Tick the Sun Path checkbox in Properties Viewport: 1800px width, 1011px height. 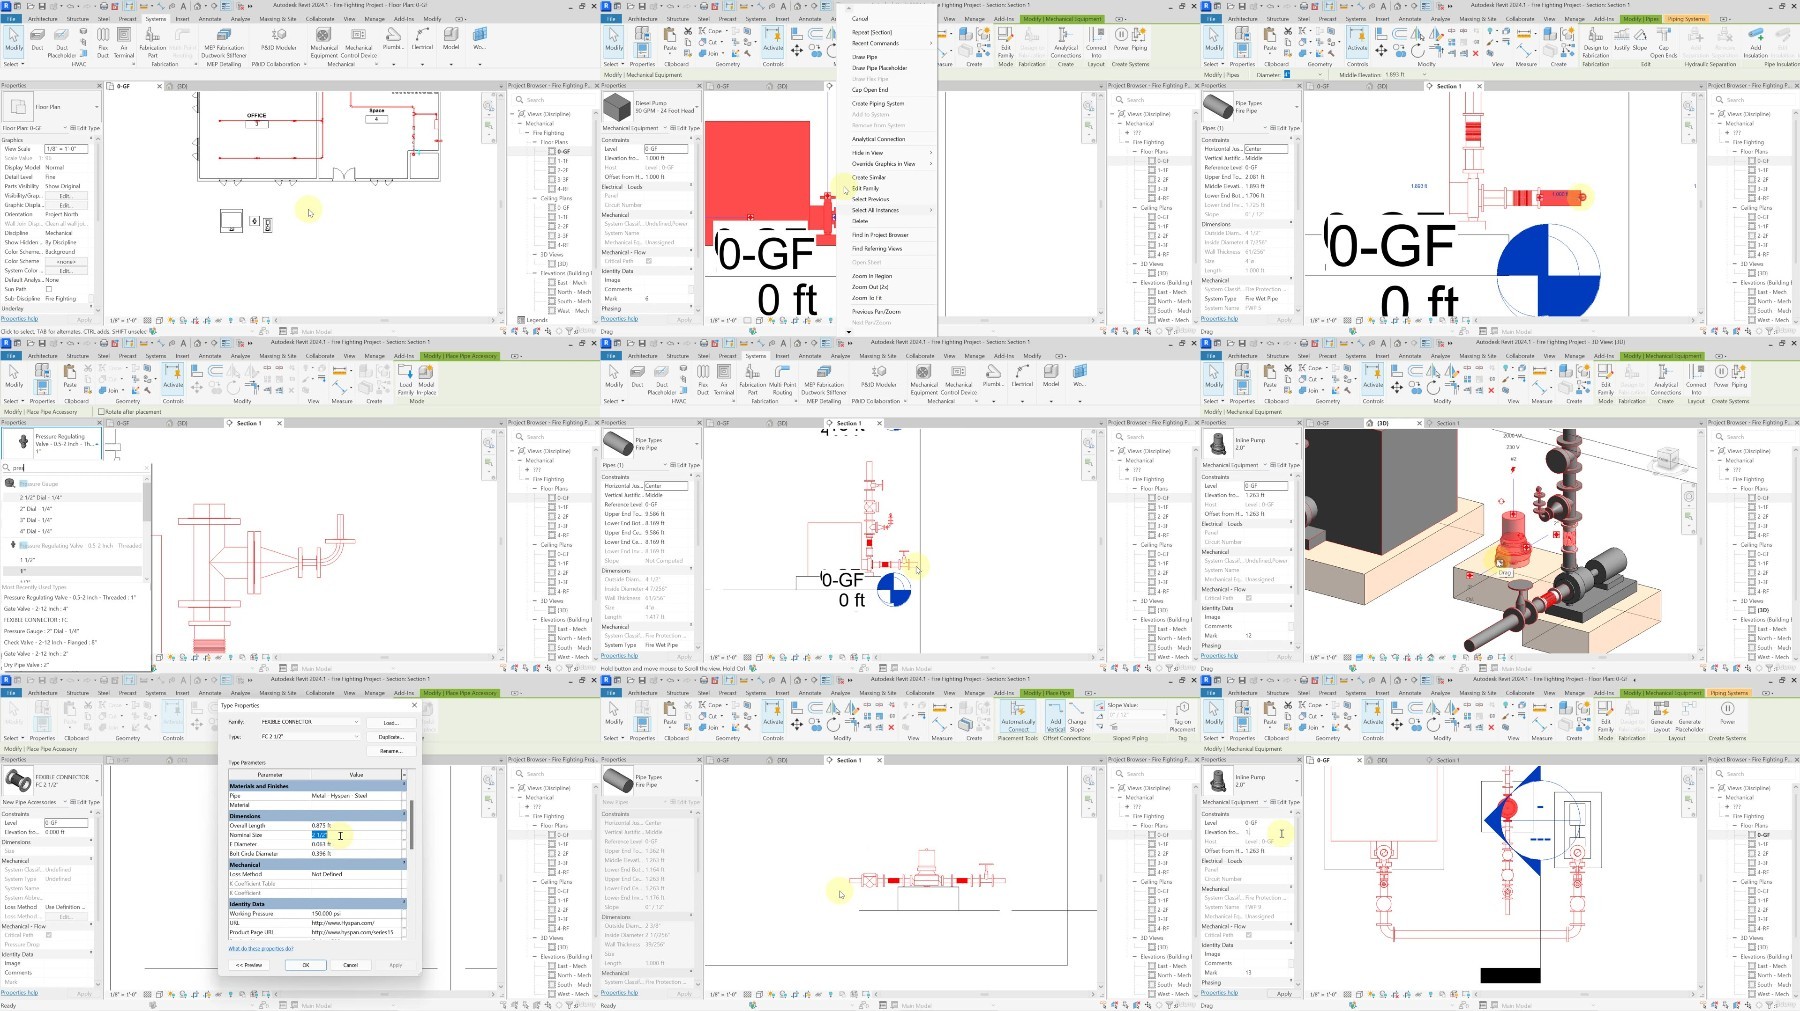coord(48,289)
